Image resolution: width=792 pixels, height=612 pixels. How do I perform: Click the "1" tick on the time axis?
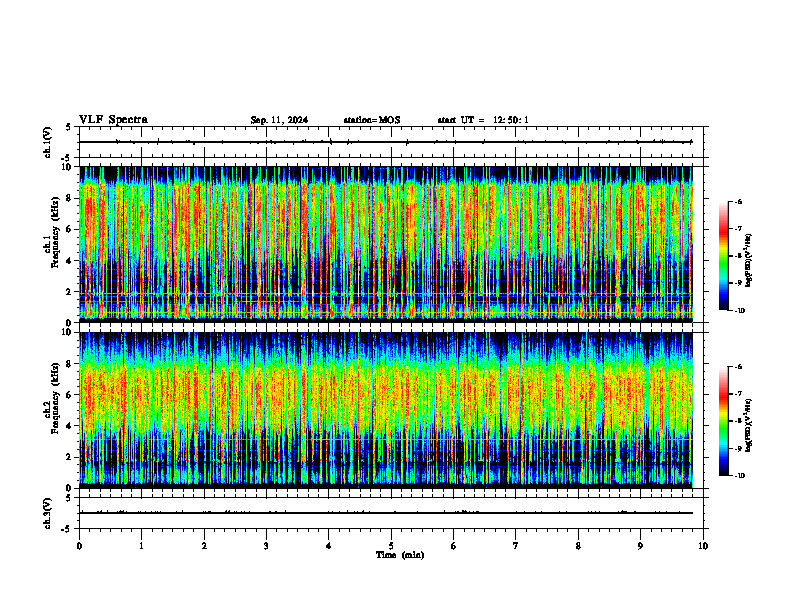pos(141,546)
